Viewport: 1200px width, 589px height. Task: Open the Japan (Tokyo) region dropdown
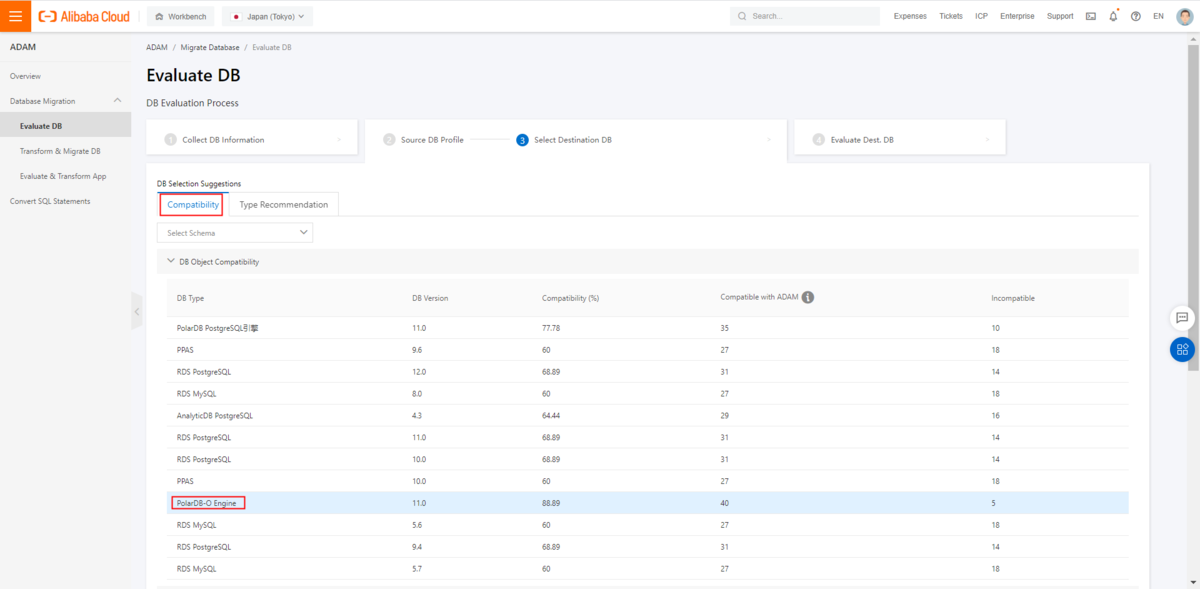point(267,16)
